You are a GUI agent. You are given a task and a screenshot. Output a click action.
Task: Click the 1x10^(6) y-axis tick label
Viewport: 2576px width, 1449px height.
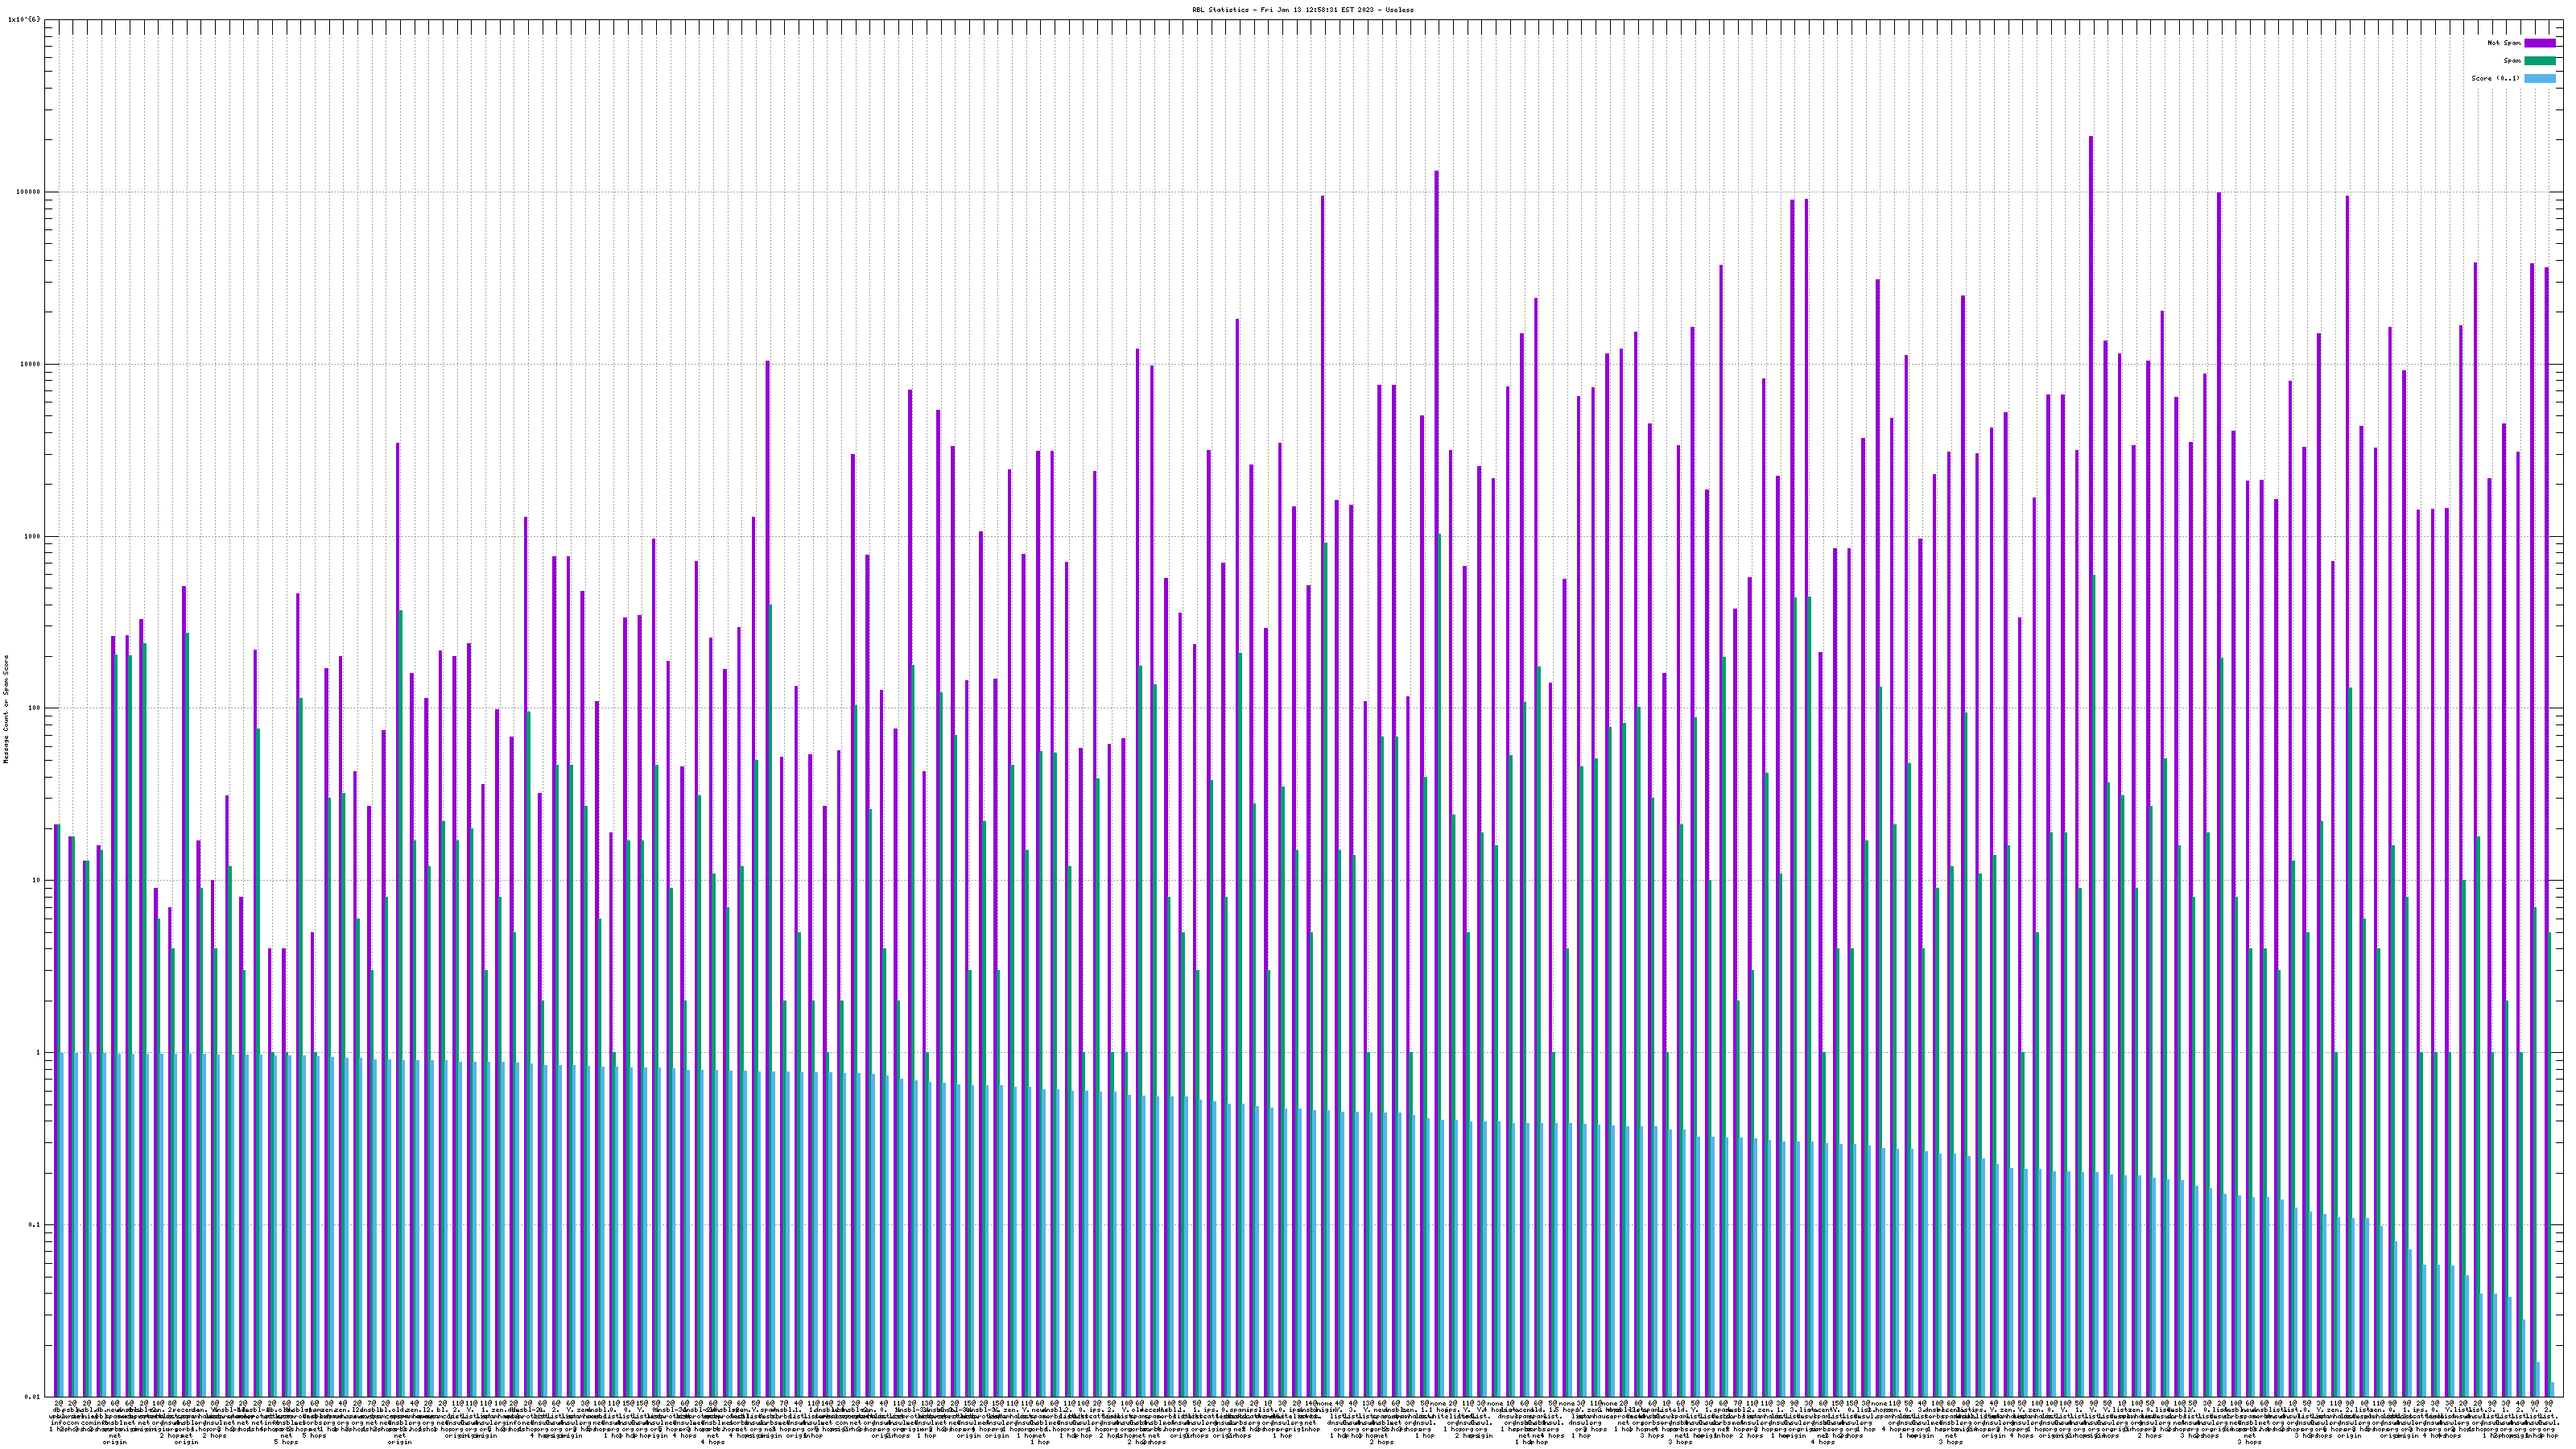25,19
